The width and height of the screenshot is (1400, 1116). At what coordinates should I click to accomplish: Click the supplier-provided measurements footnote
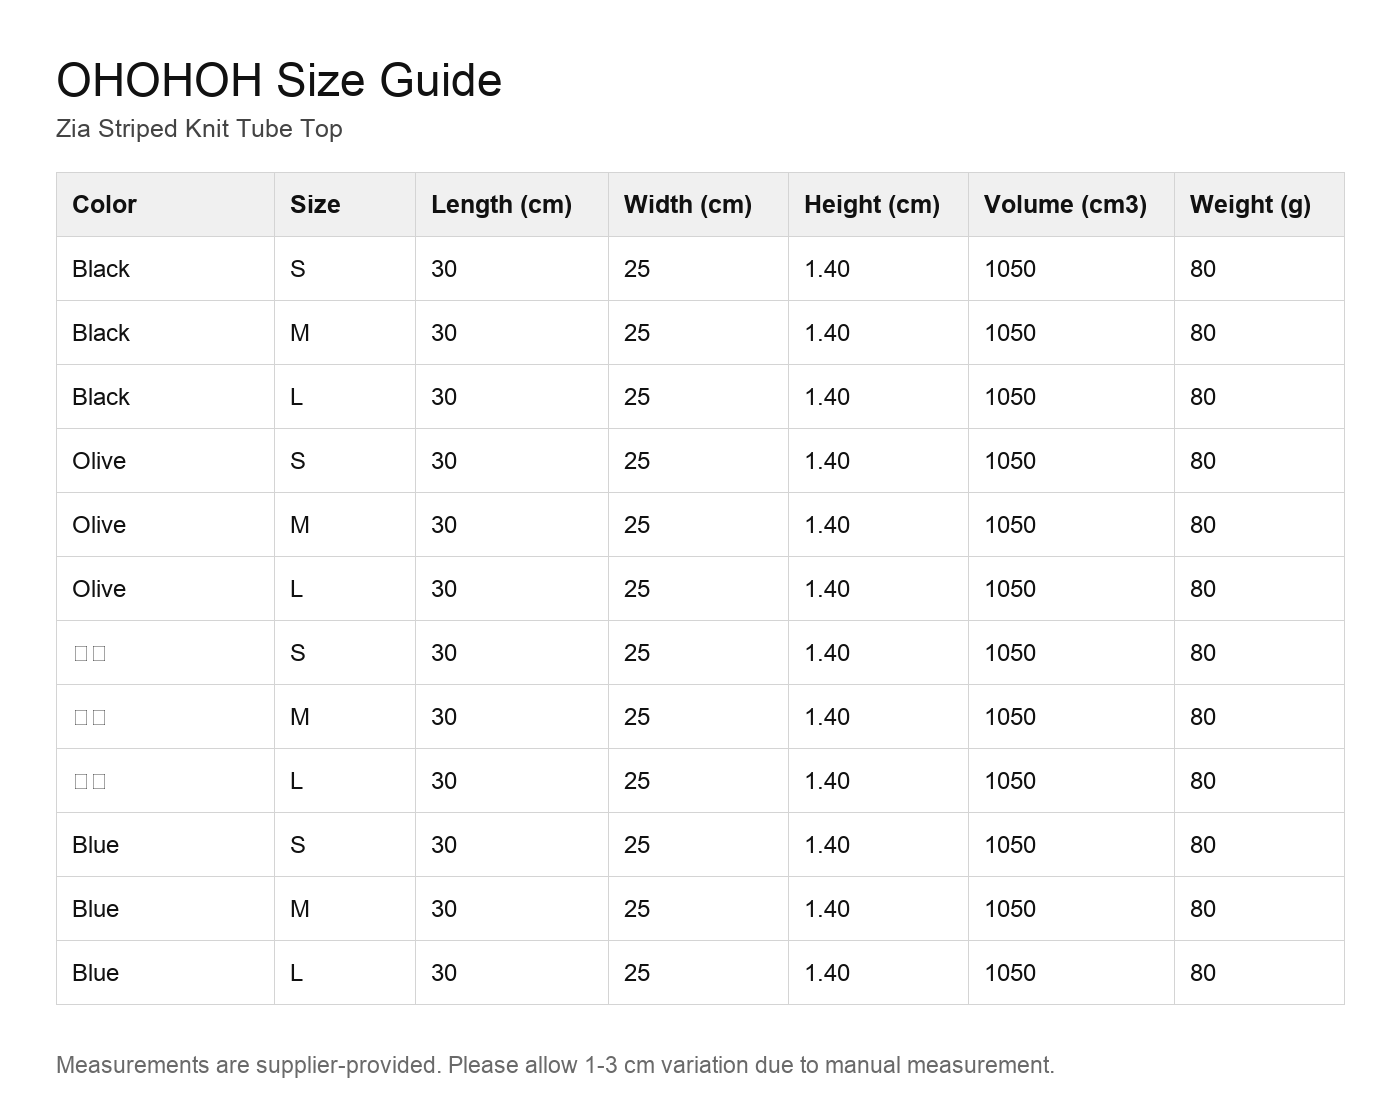tap(555, 1065)
